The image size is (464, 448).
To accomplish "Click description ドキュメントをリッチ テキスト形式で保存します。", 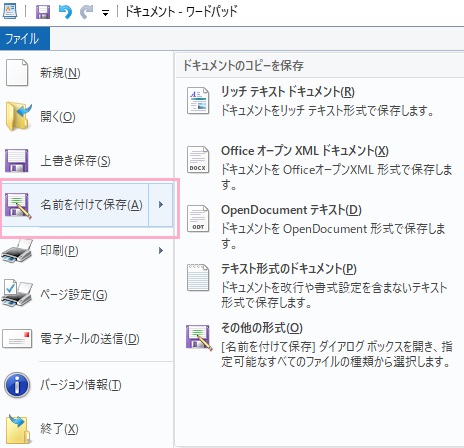I will tap(328, 110).
